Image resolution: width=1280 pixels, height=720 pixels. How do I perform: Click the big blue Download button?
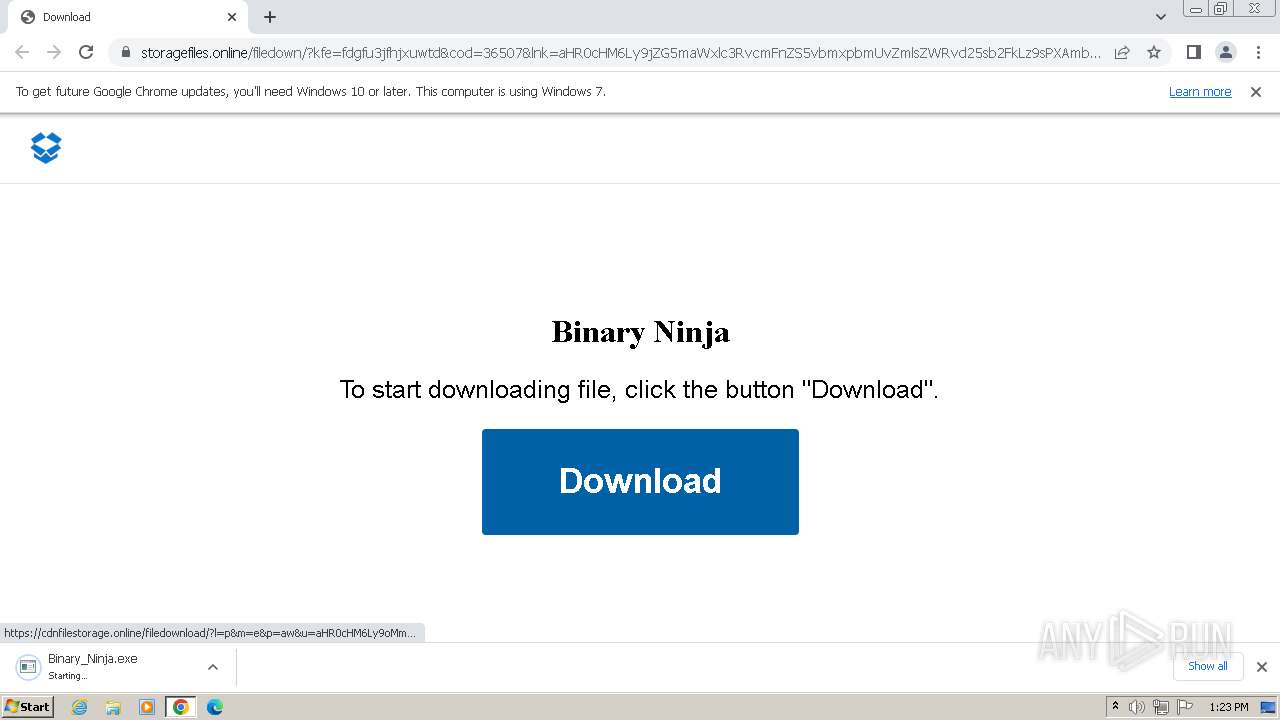640,482
